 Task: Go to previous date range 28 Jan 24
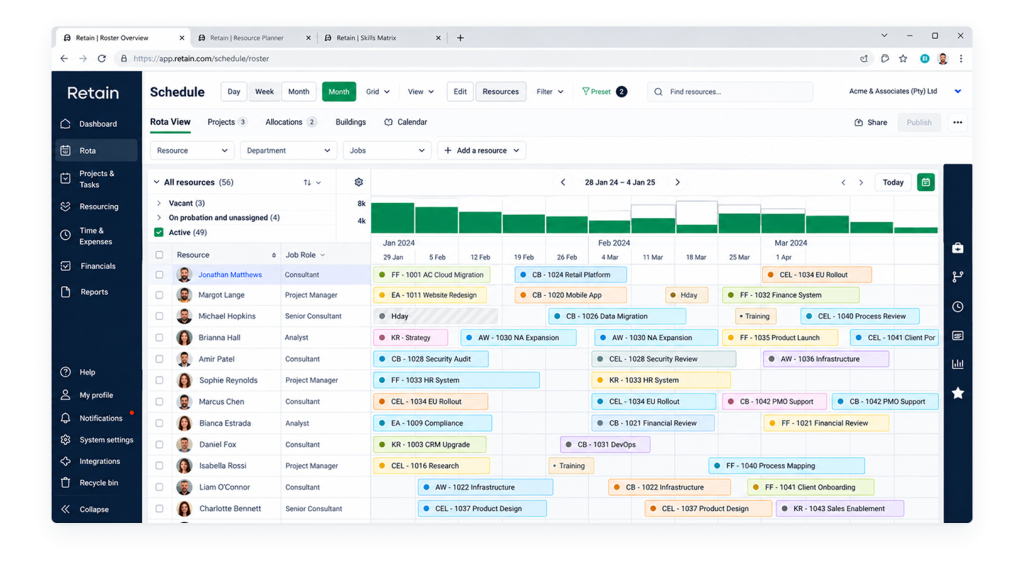point(563,182)
